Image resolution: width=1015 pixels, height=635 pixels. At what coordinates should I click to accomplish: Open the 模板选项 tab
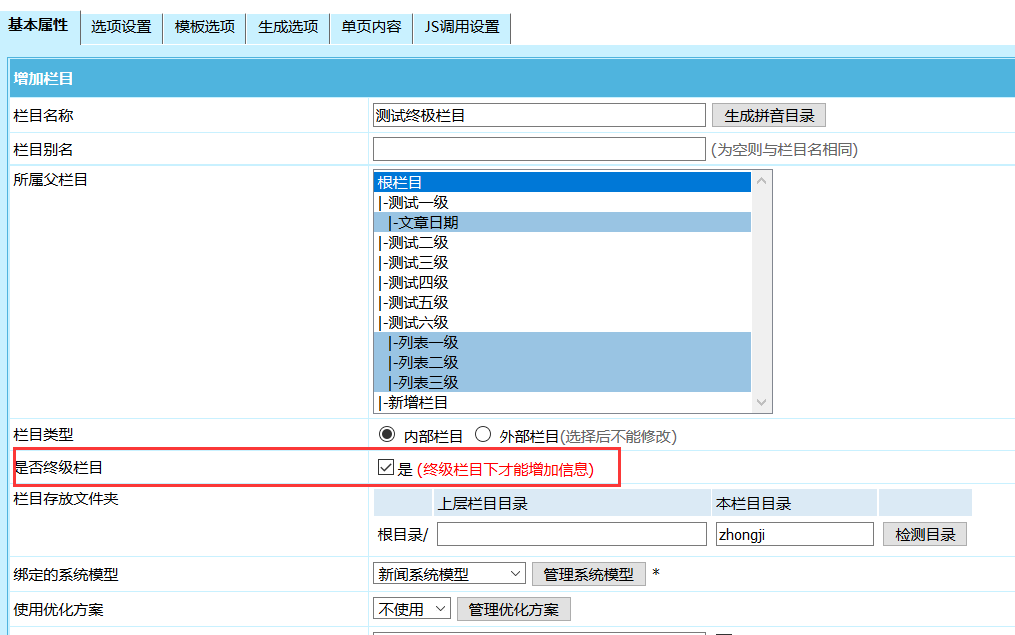(205, 28)
